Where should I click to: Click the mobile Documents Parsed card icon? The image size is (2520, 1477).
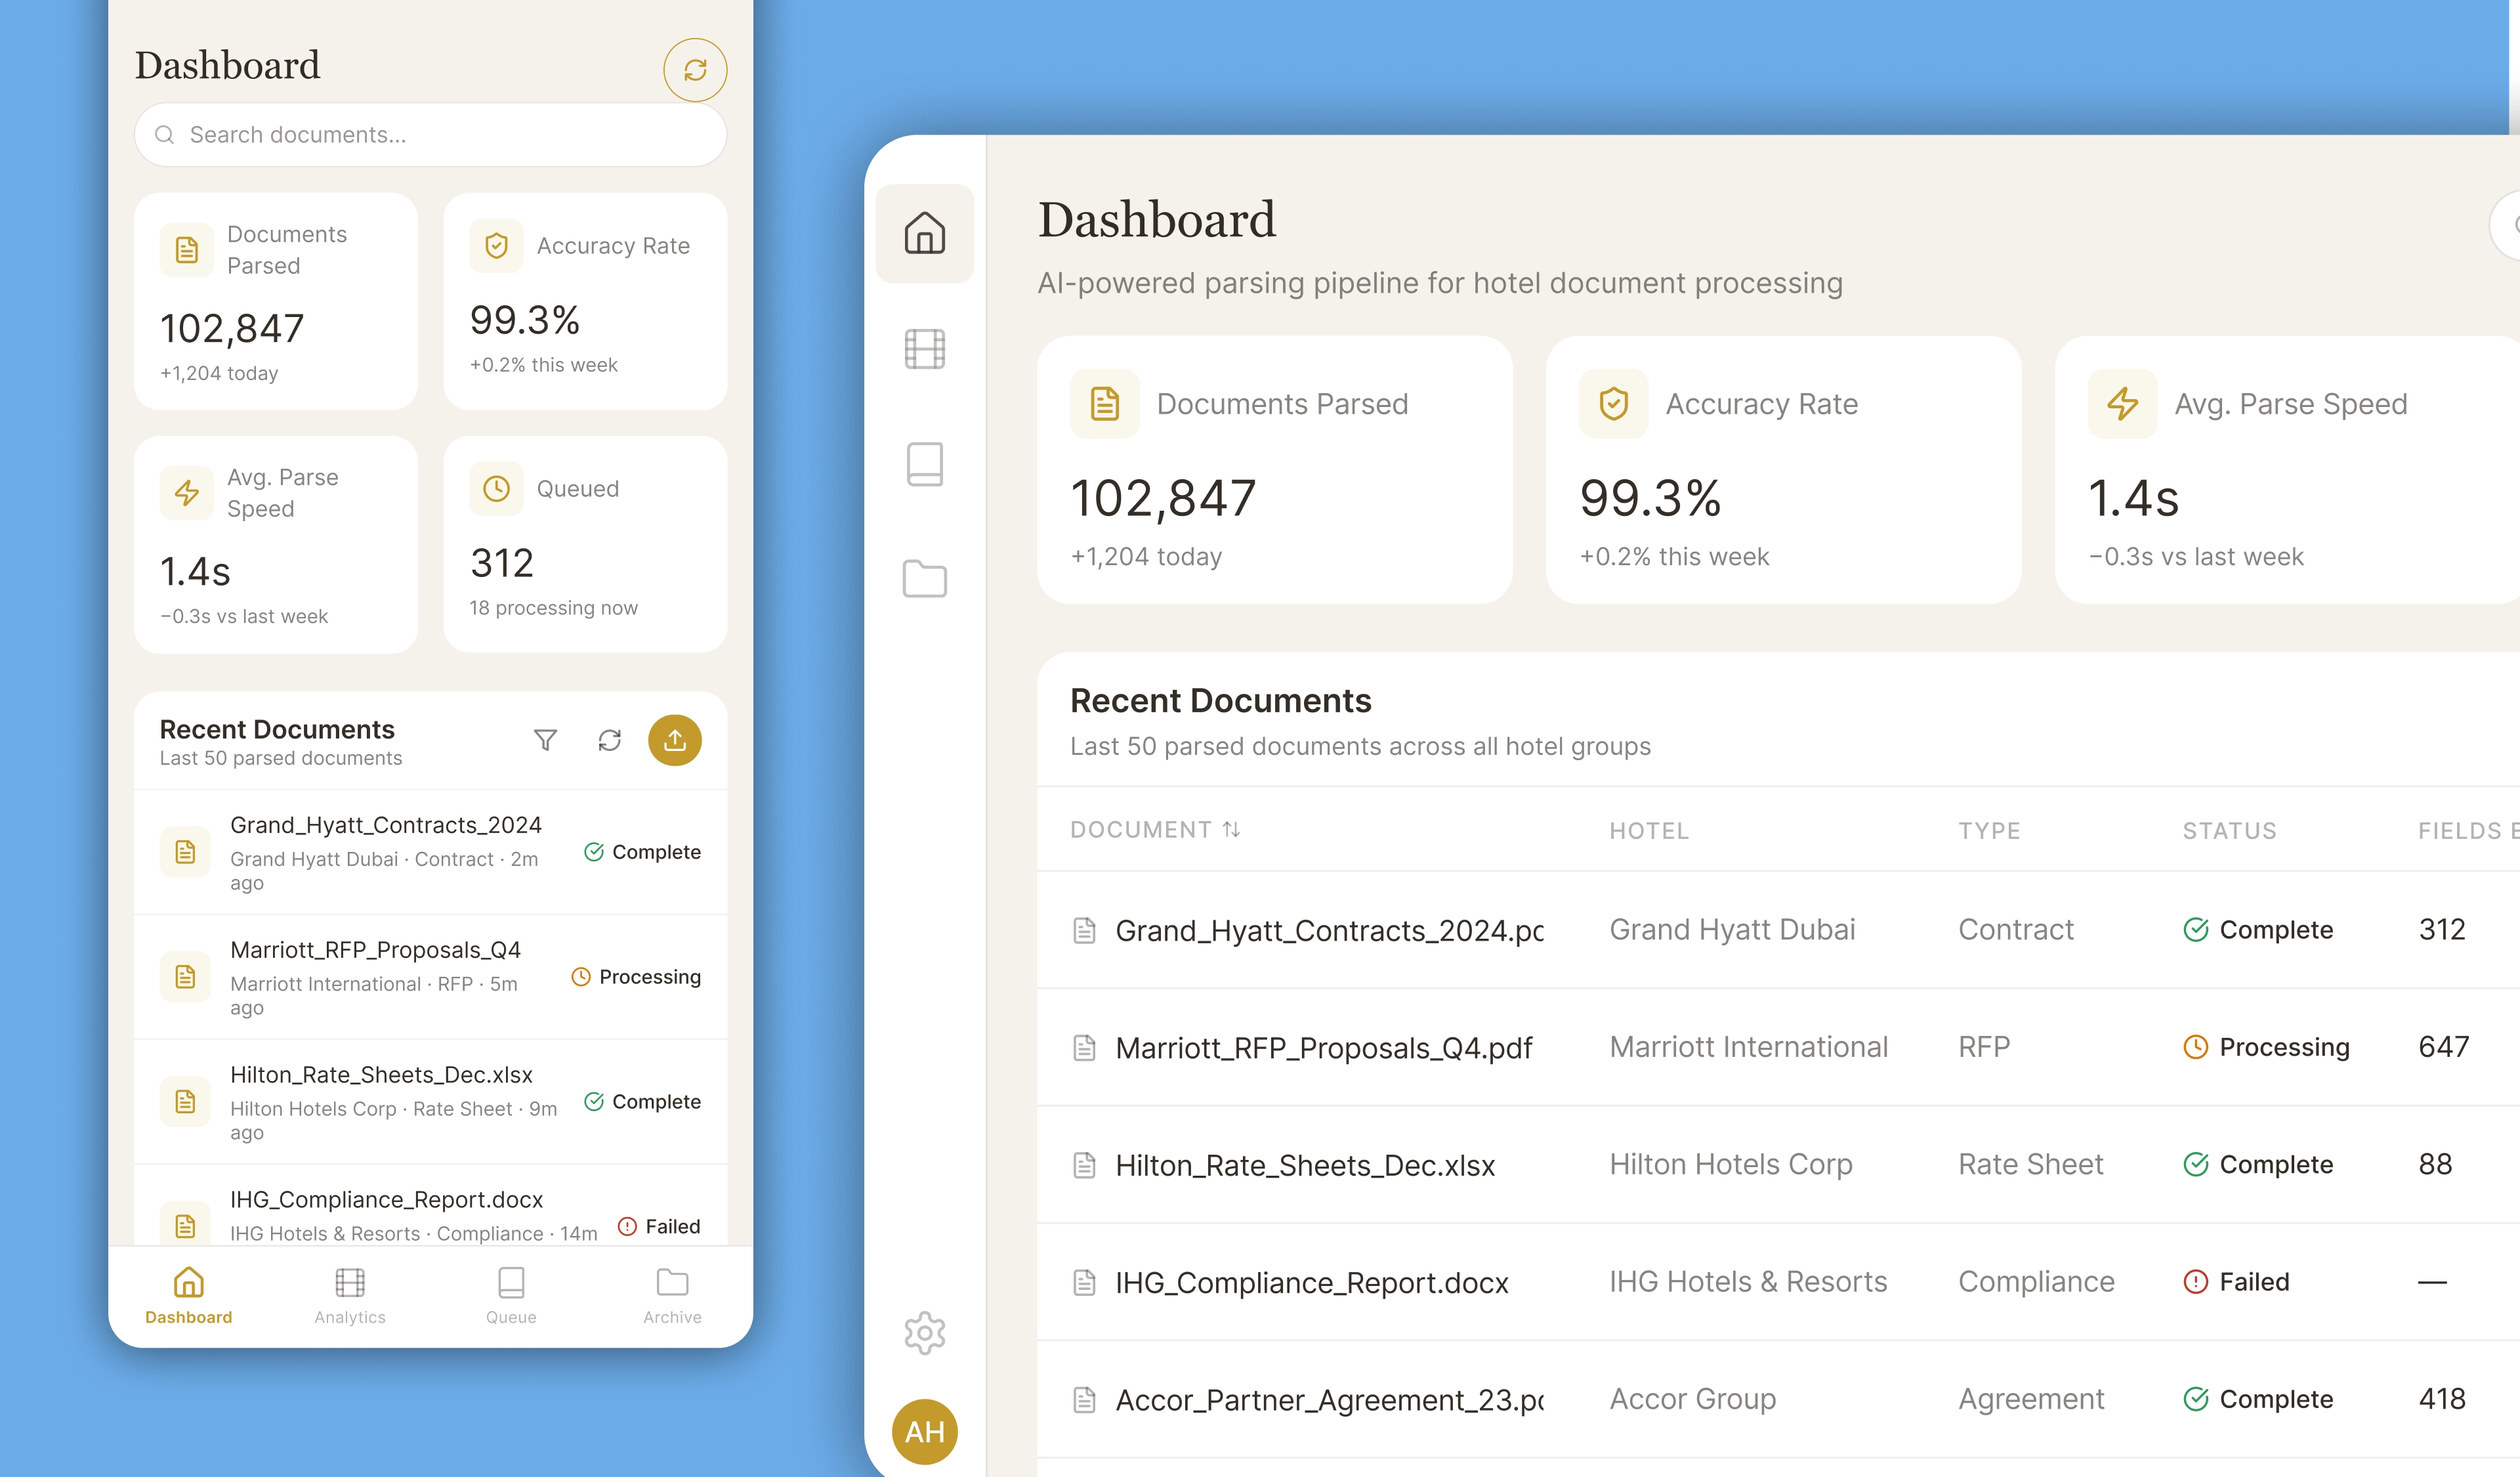pos(187,250)
